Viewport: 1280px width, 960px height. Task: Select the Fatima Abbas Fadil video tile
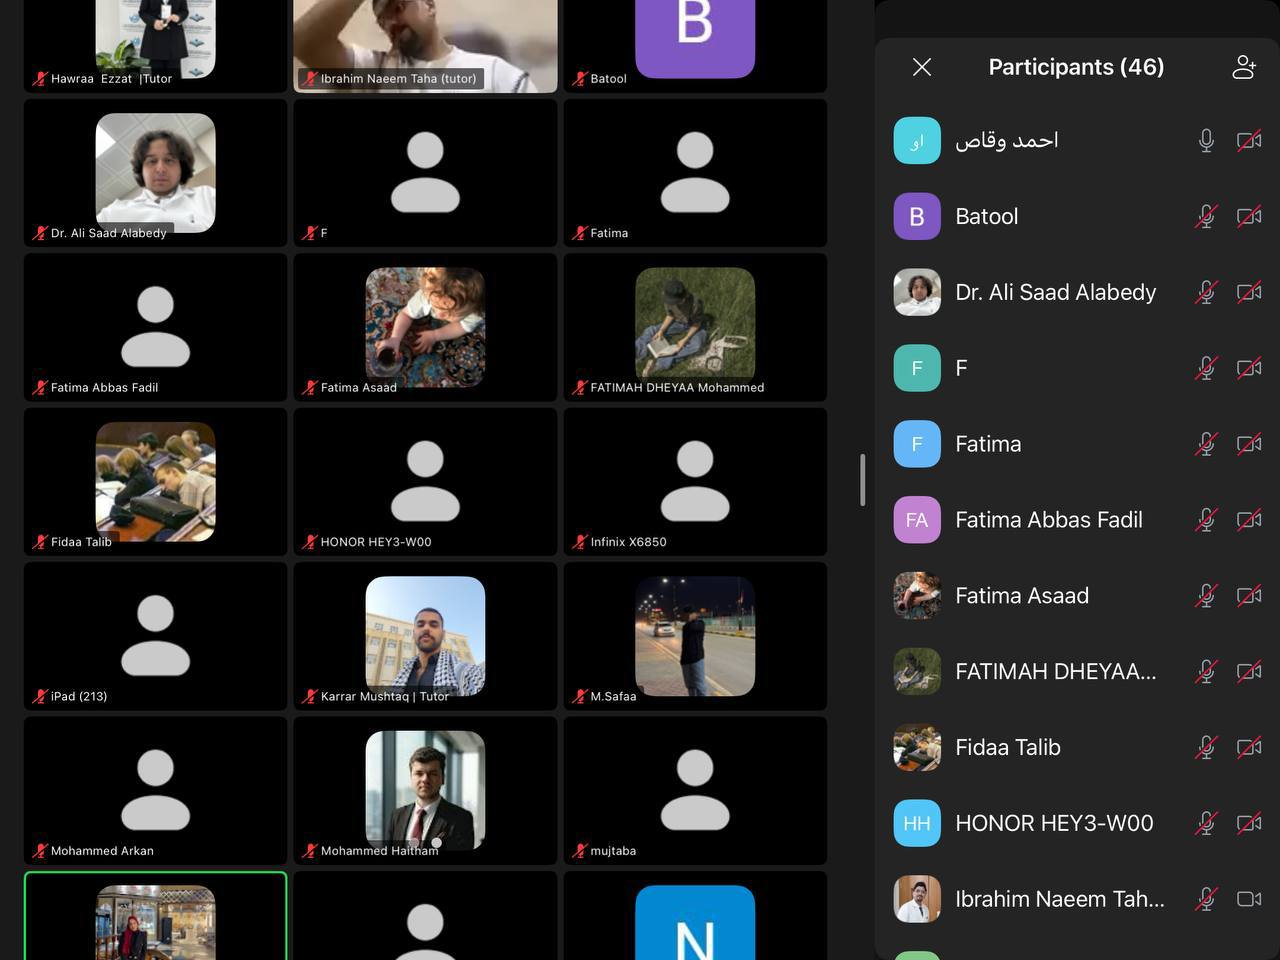click(x=155, y=327)
